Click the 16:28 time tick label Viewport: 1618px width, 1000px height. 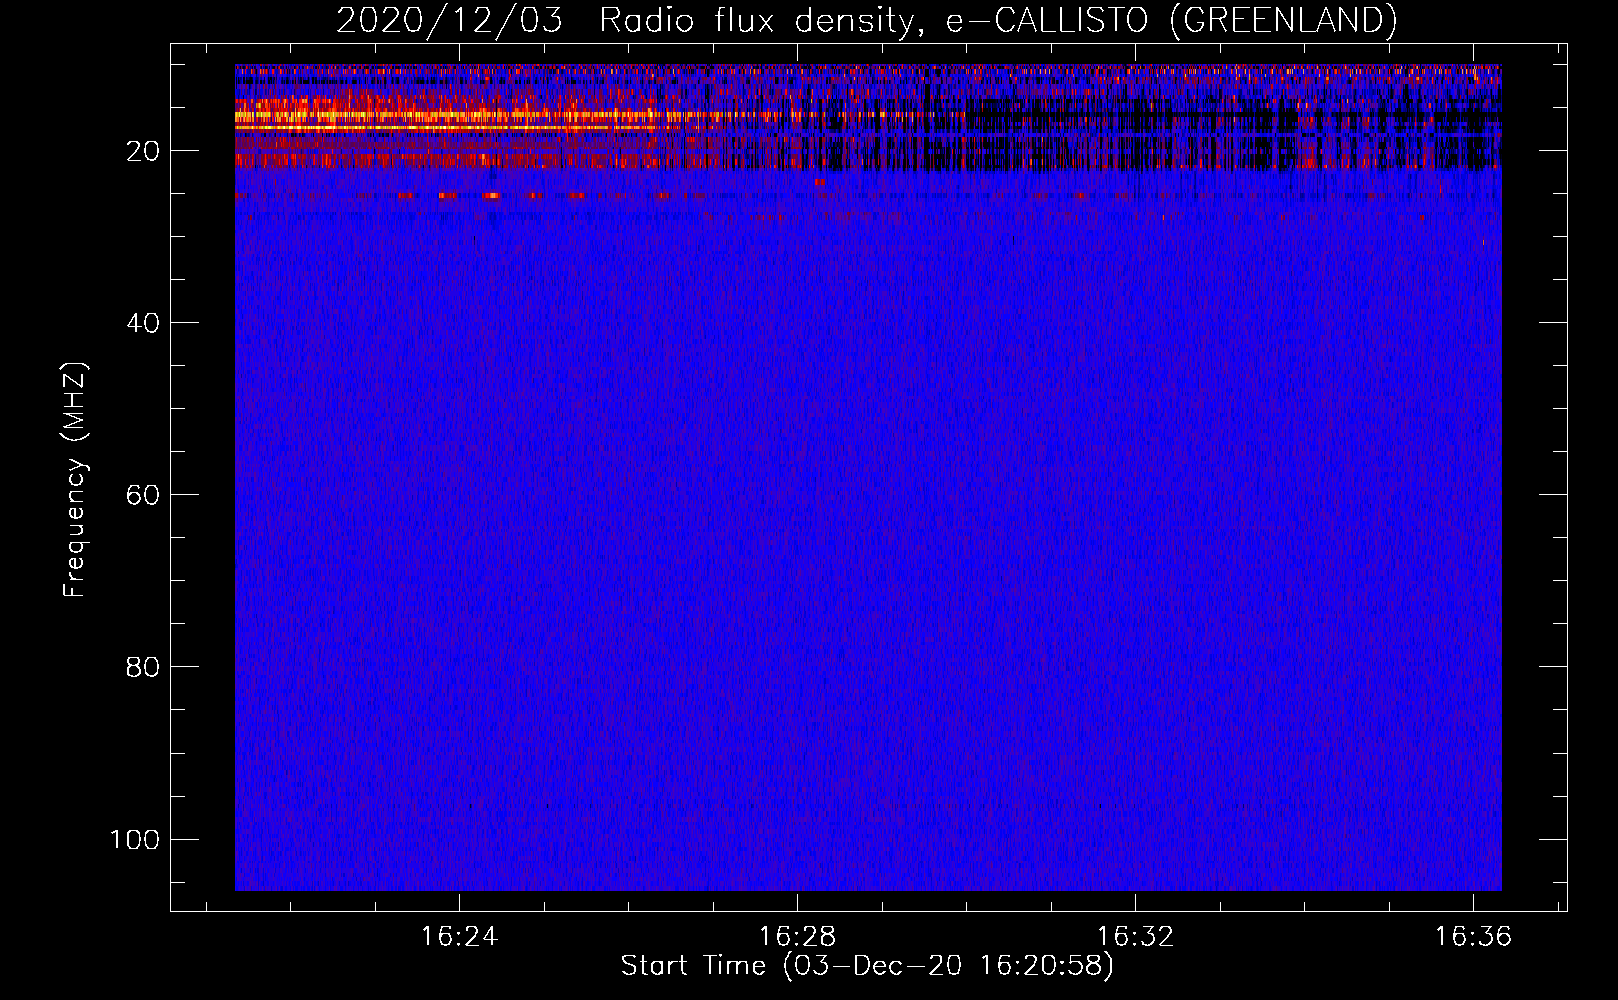(797, 937)
